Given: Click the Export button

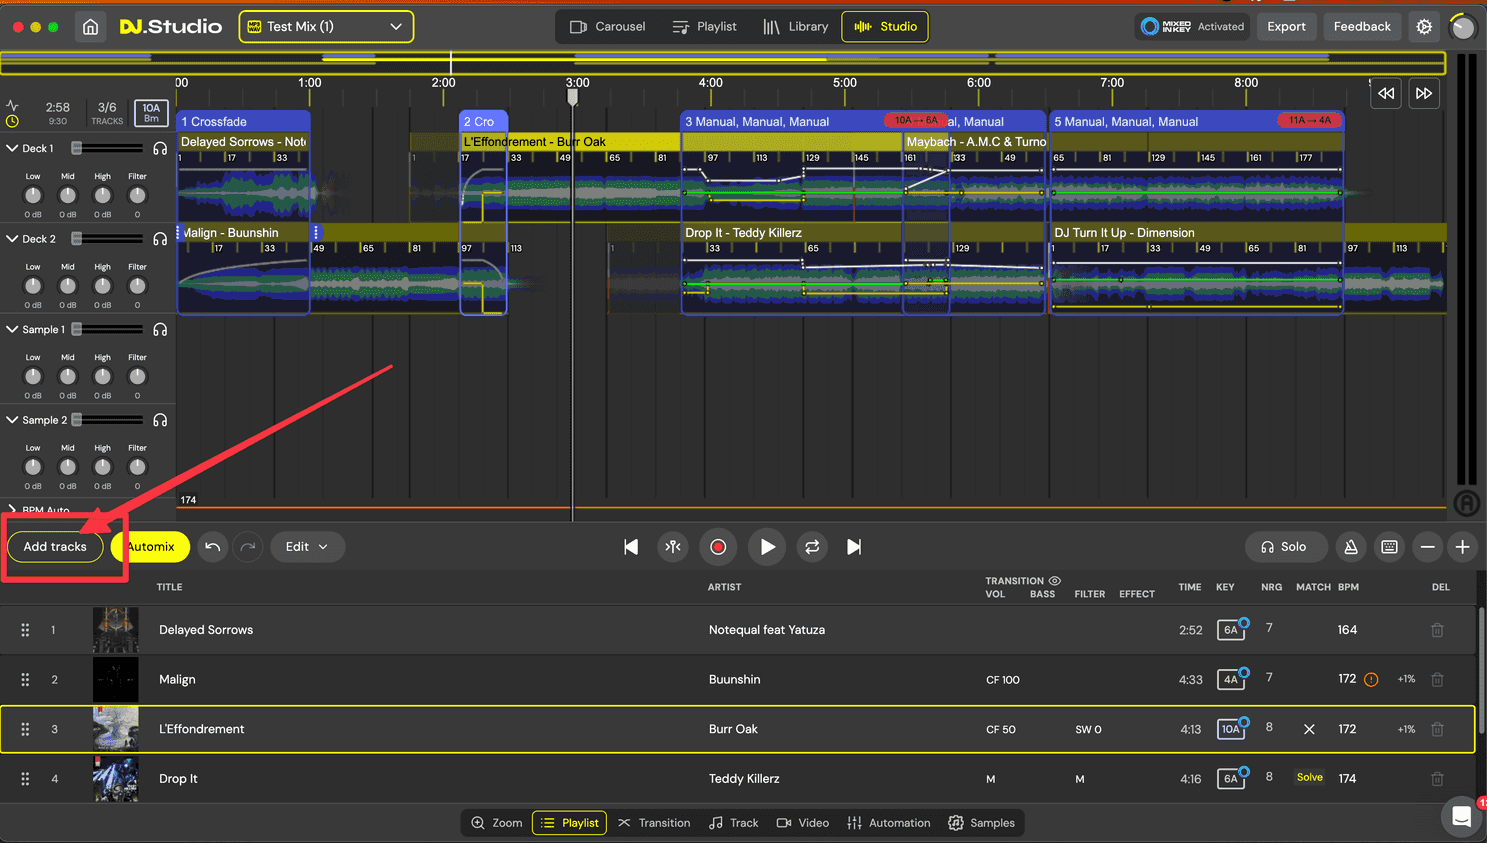Looking at the screenshot, I should point(1286,27).
